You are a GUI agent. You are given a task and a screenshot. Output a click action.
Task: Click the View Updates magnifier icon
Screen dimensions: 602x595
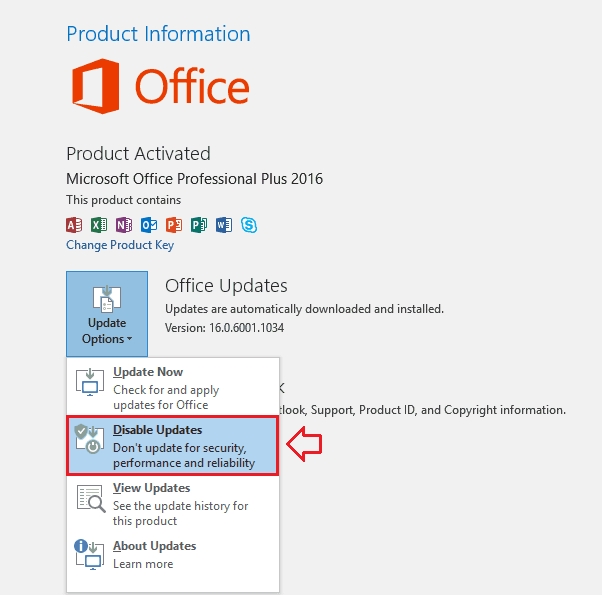point(91,498)
